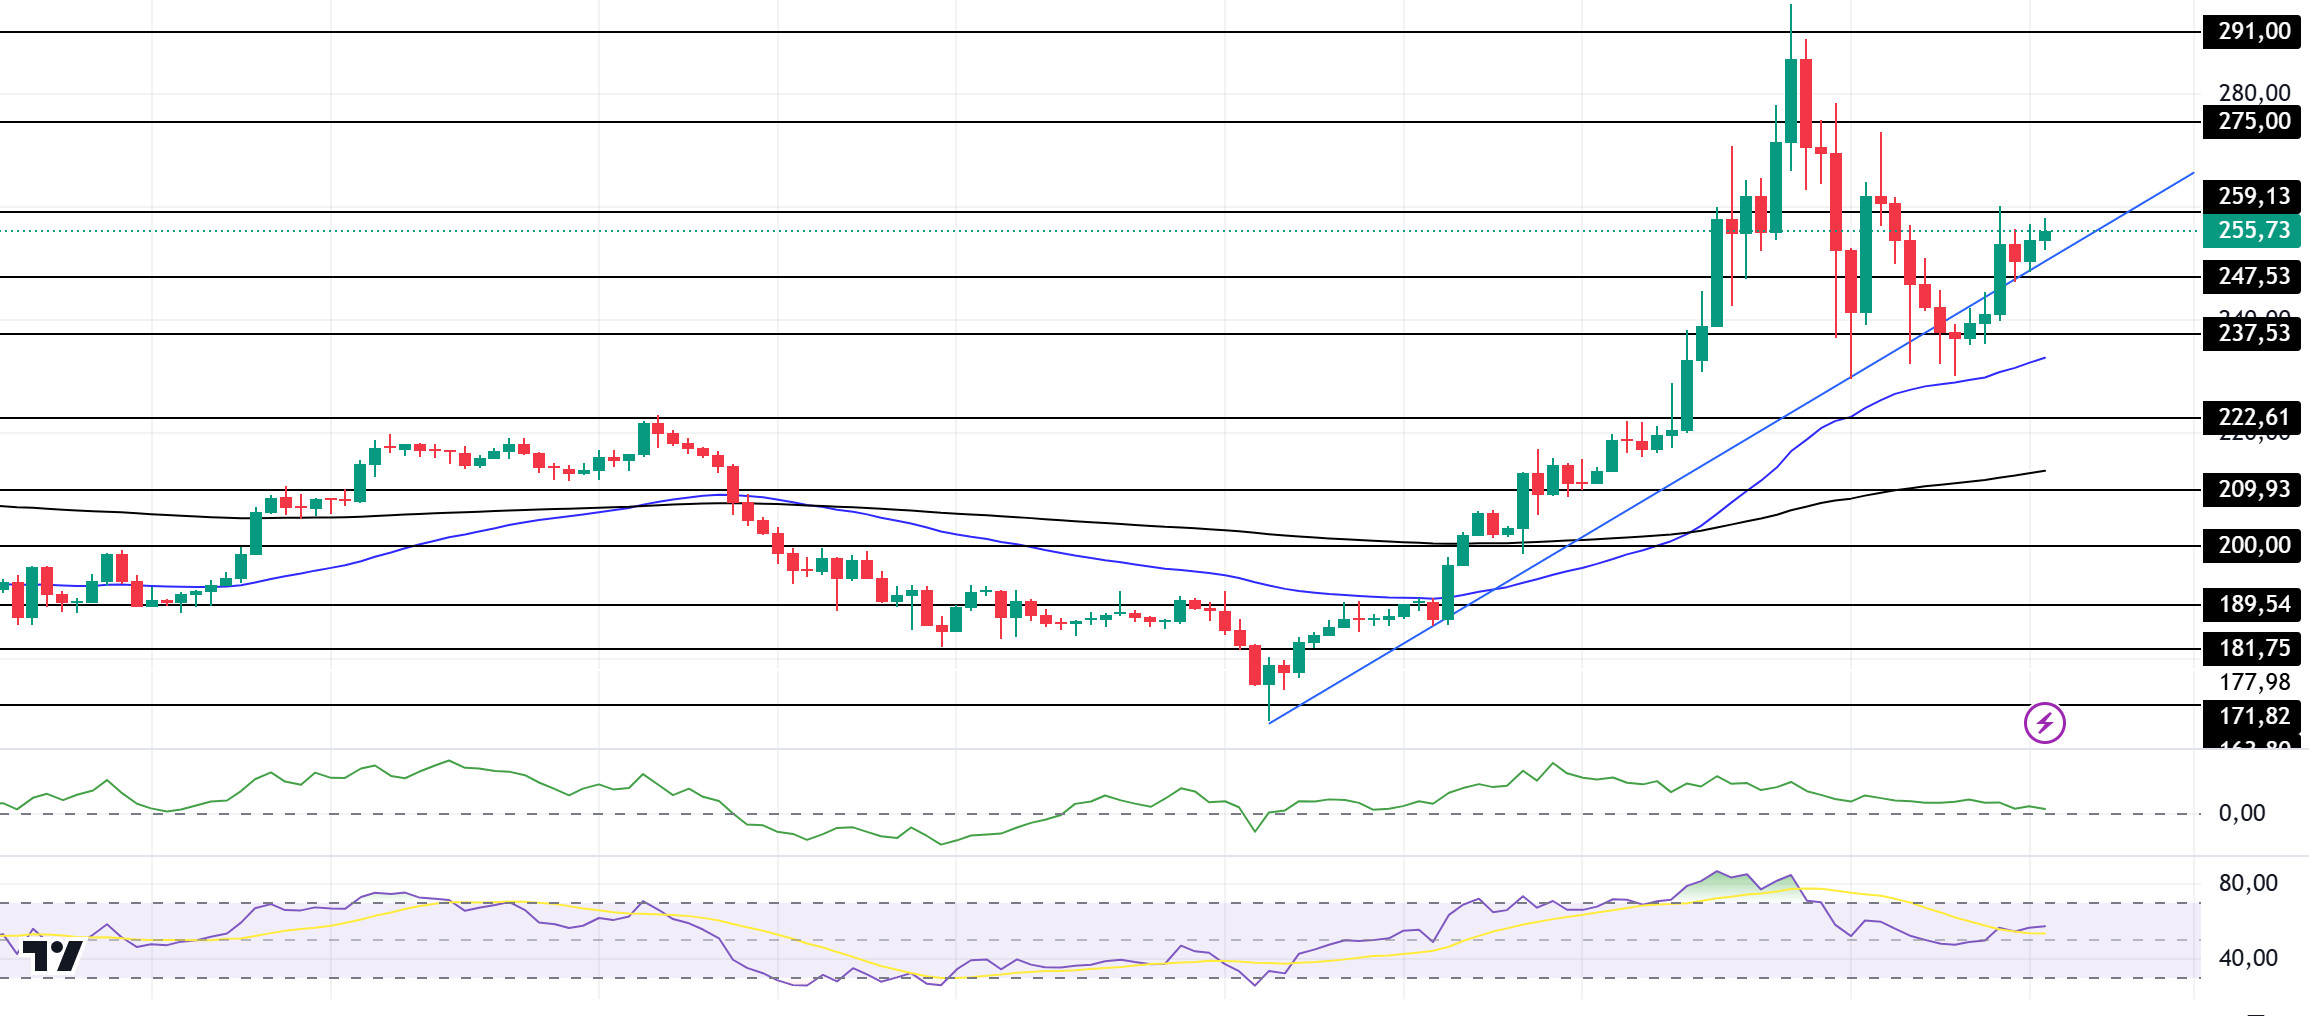Click the 0,00 oscillator scale value
The width and height of the screenshot is (2309, 1016).
tap(2242, 814)
